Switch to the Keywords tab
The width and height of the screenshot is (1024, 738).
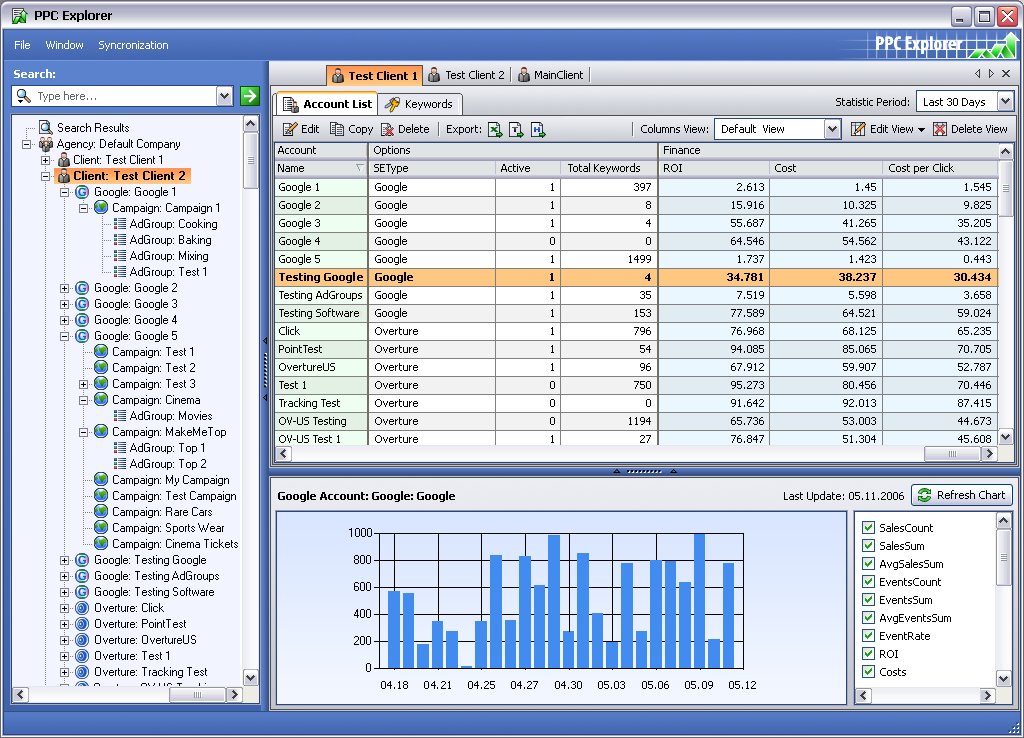[x=419, y=104]
